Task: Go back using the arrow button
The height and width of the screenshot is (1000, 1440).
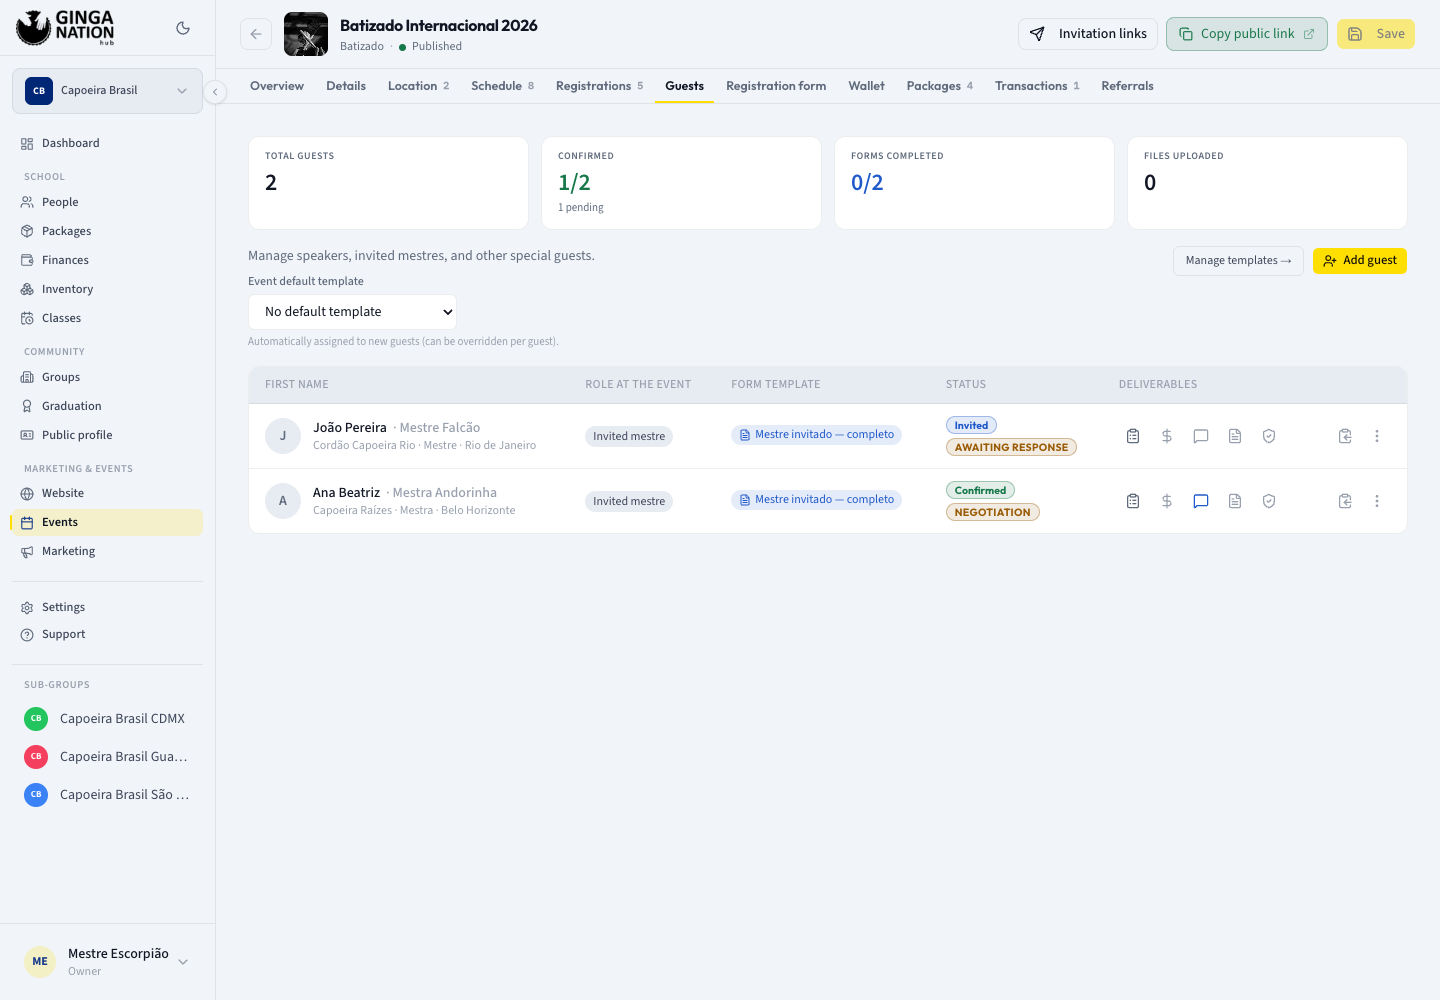Action: [256, 34]
